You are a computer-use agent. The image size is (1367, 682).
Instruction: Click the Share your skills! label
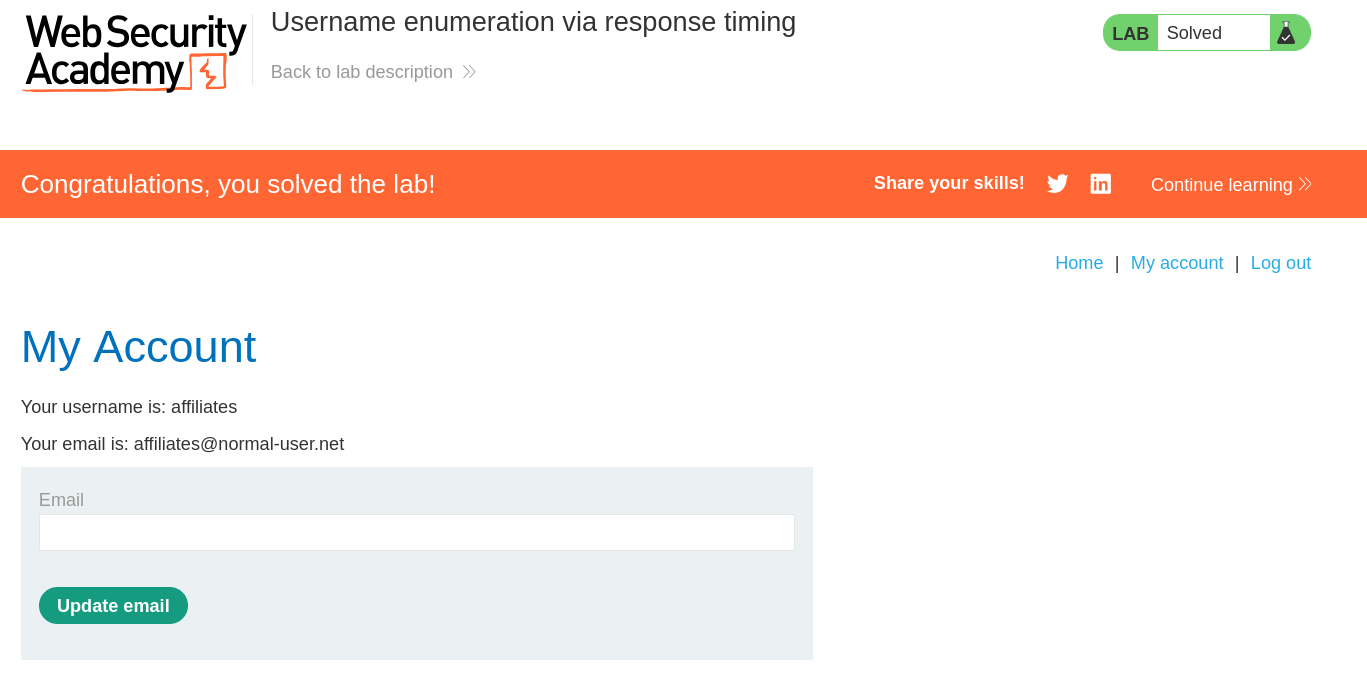(x=949, y=183)
